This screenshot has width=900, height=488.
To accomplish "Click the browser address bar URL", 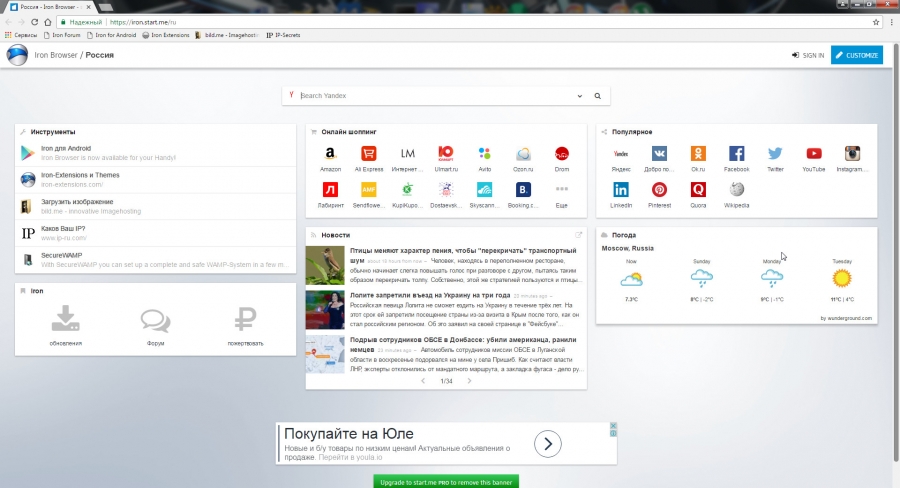I will coord(142,22).
